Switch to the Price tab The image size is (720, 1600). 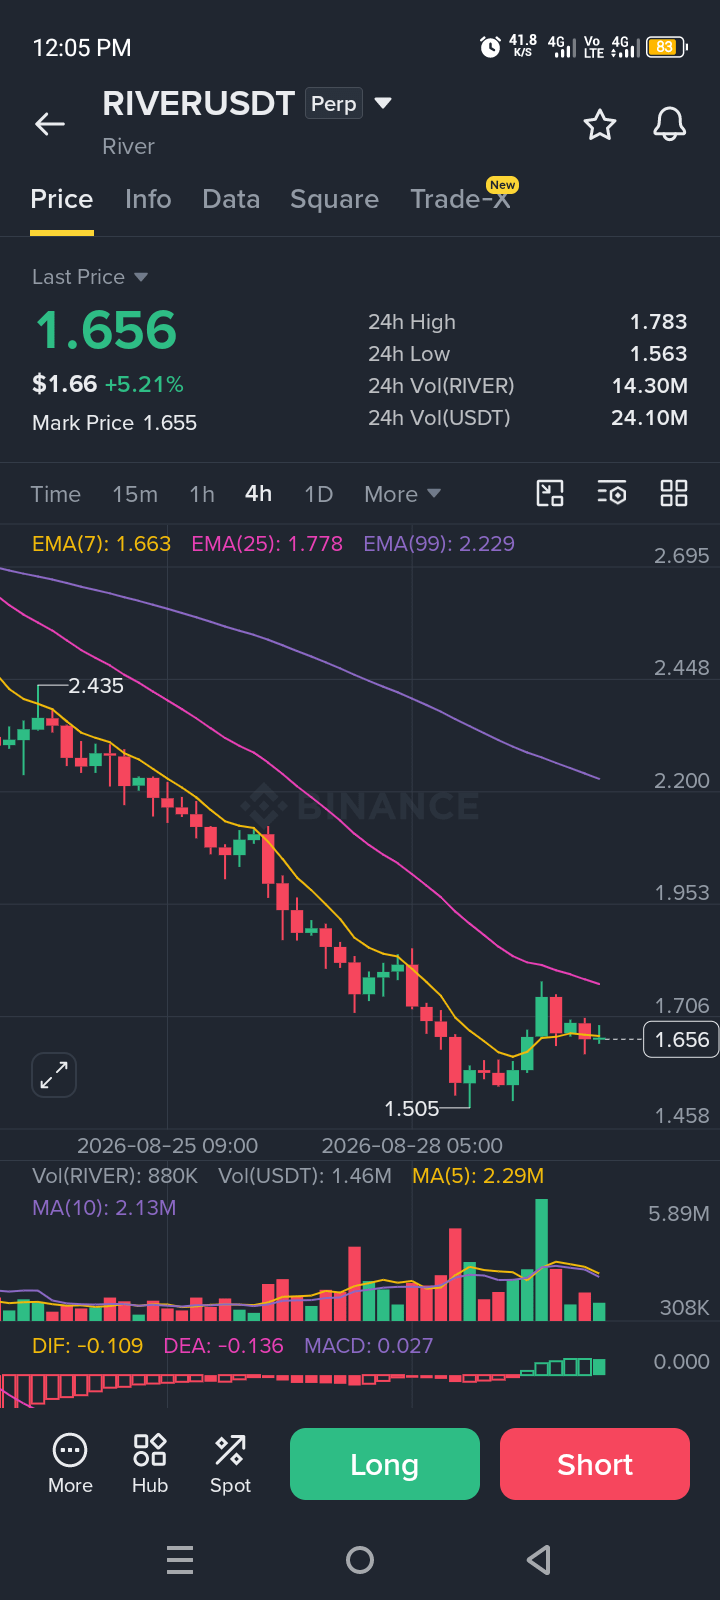(x=62, y=199)
